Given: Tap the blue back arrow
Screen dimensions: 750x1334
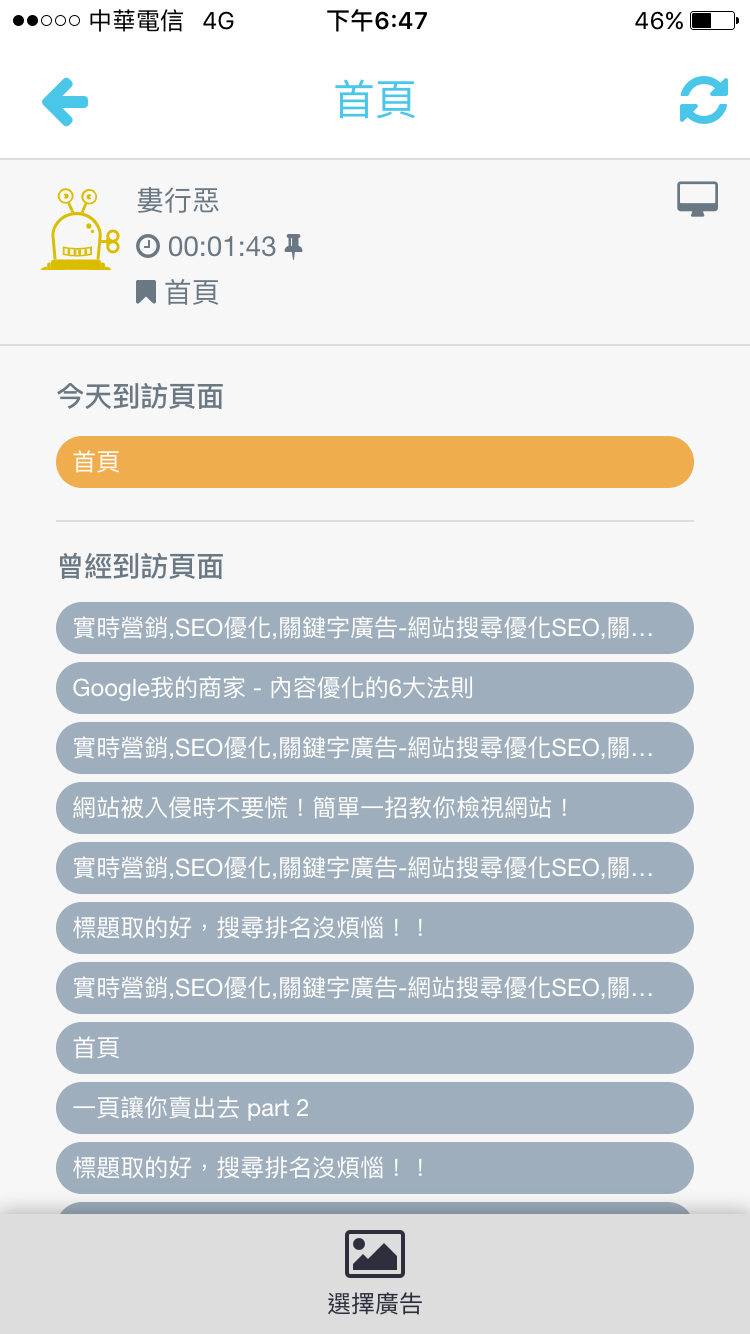Looking at the screenshot, I should pyautogui.click(x=65, y=101).
